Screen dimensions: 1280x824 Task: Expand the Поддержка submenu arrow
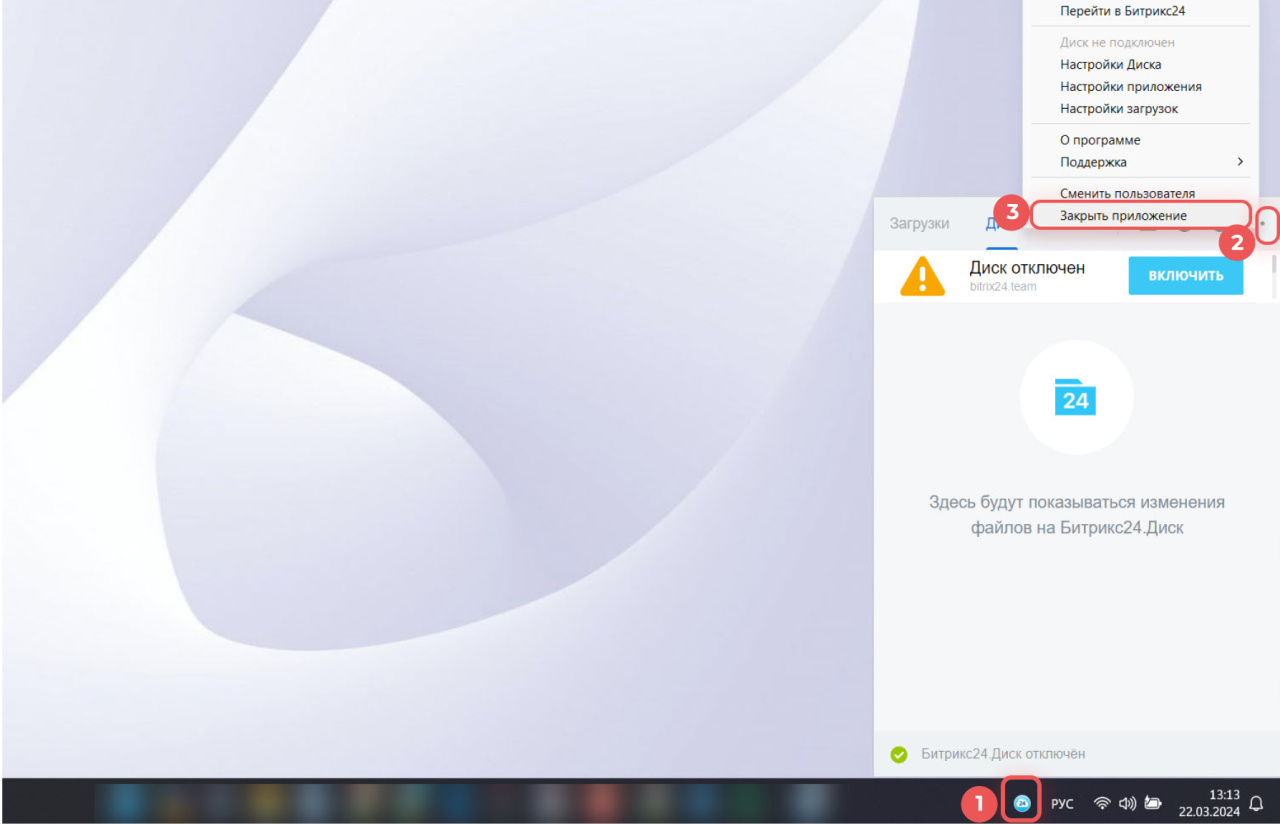pos(1240,162)
